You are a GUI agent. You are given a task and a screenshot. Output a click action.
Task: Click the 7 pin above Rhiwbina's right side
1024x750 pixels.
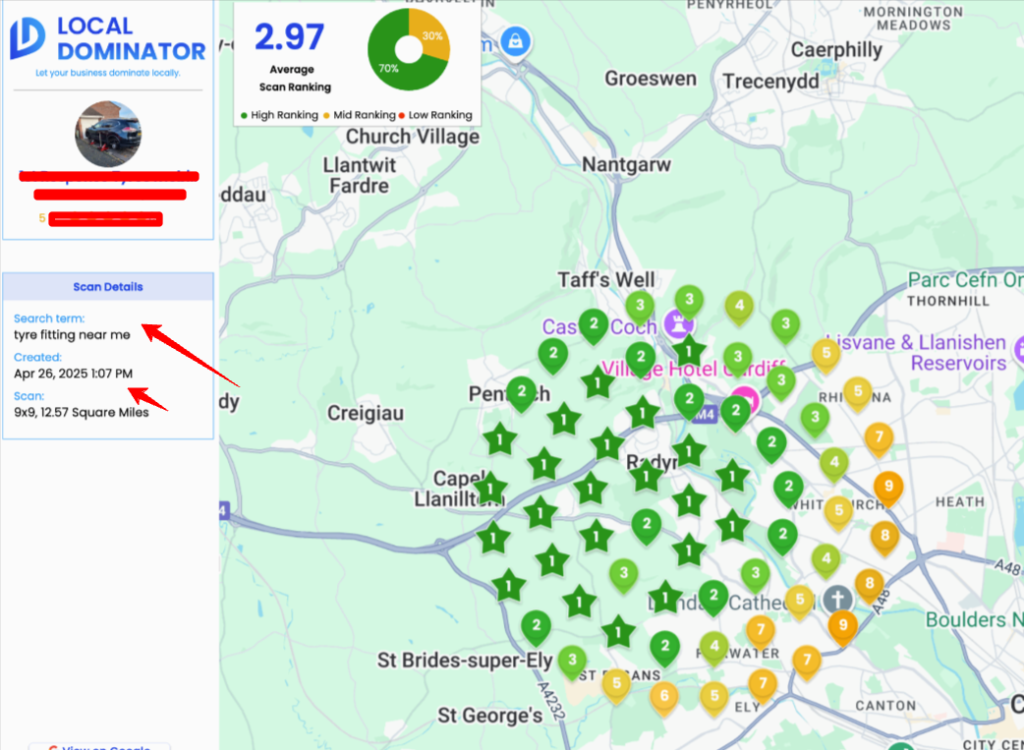point(879,438)
